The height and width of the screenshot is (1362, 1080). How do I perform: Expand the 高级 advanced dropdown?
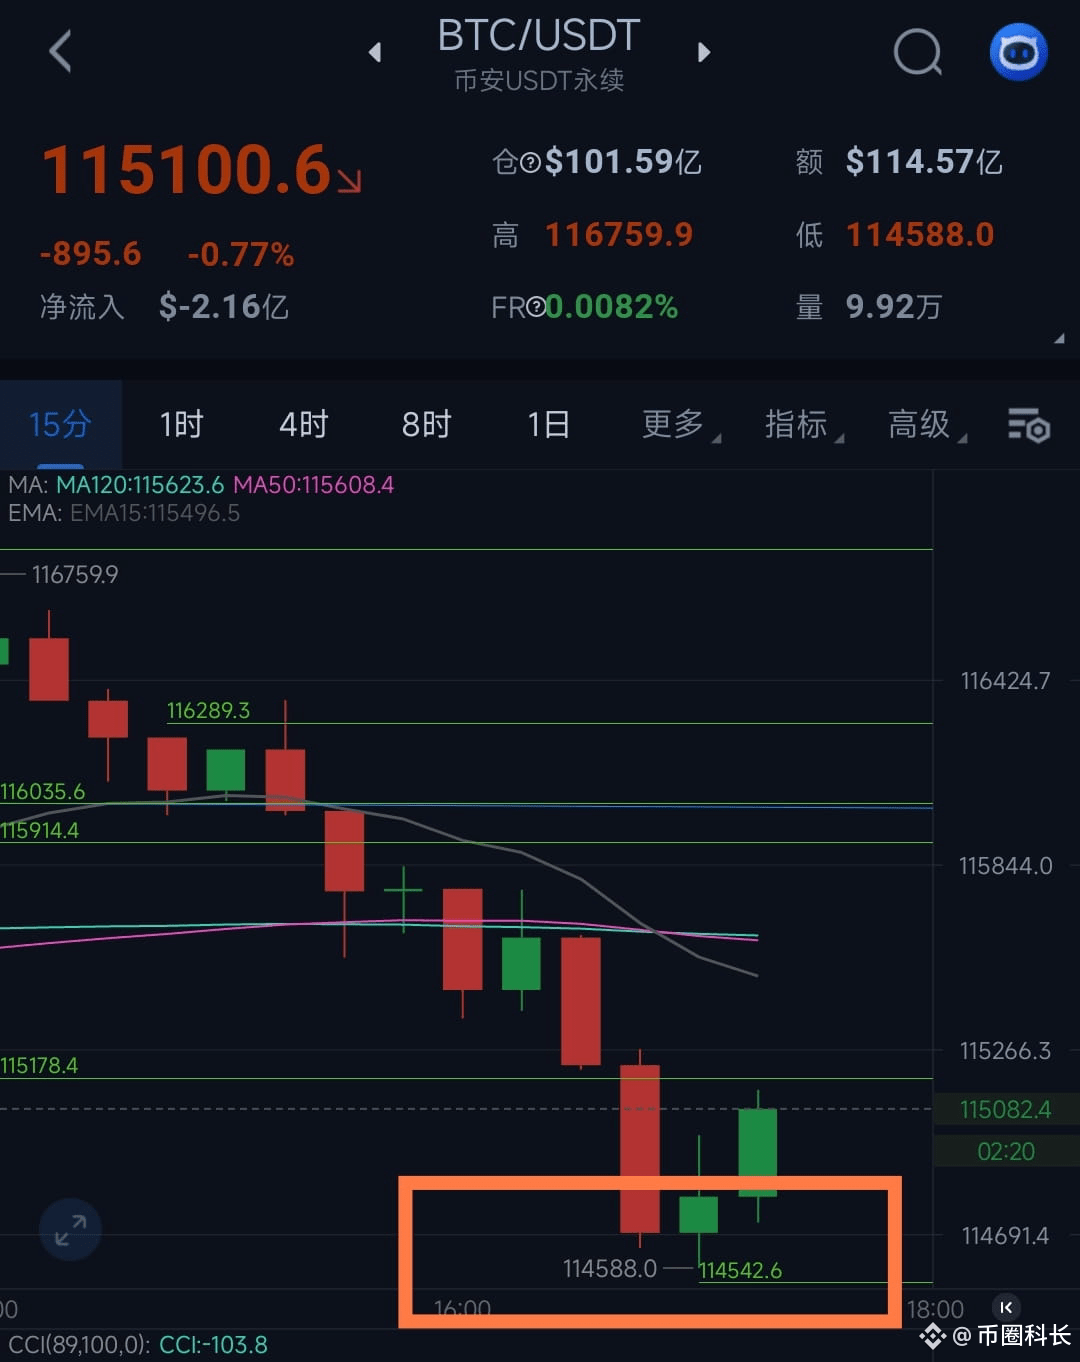tap(927, 424)
